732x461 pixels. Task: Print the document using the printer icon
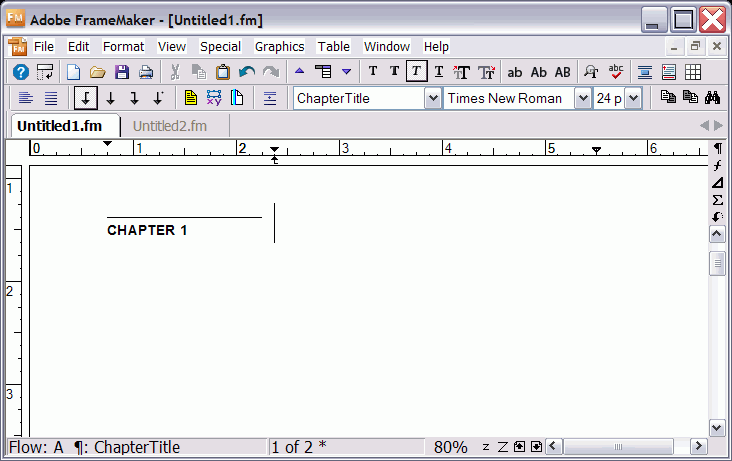pyautogui.click(x=146, y=72)
